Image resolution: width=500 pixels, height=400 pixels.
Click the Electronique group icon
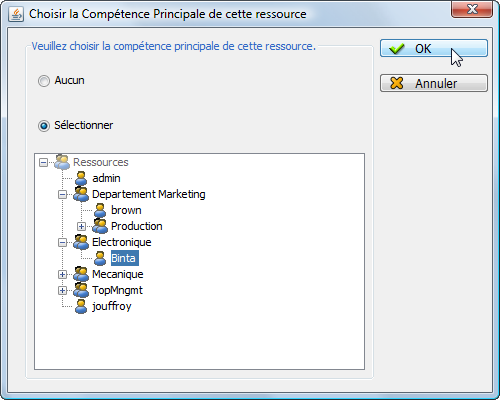pyautogui.click(x=81, y=242)
